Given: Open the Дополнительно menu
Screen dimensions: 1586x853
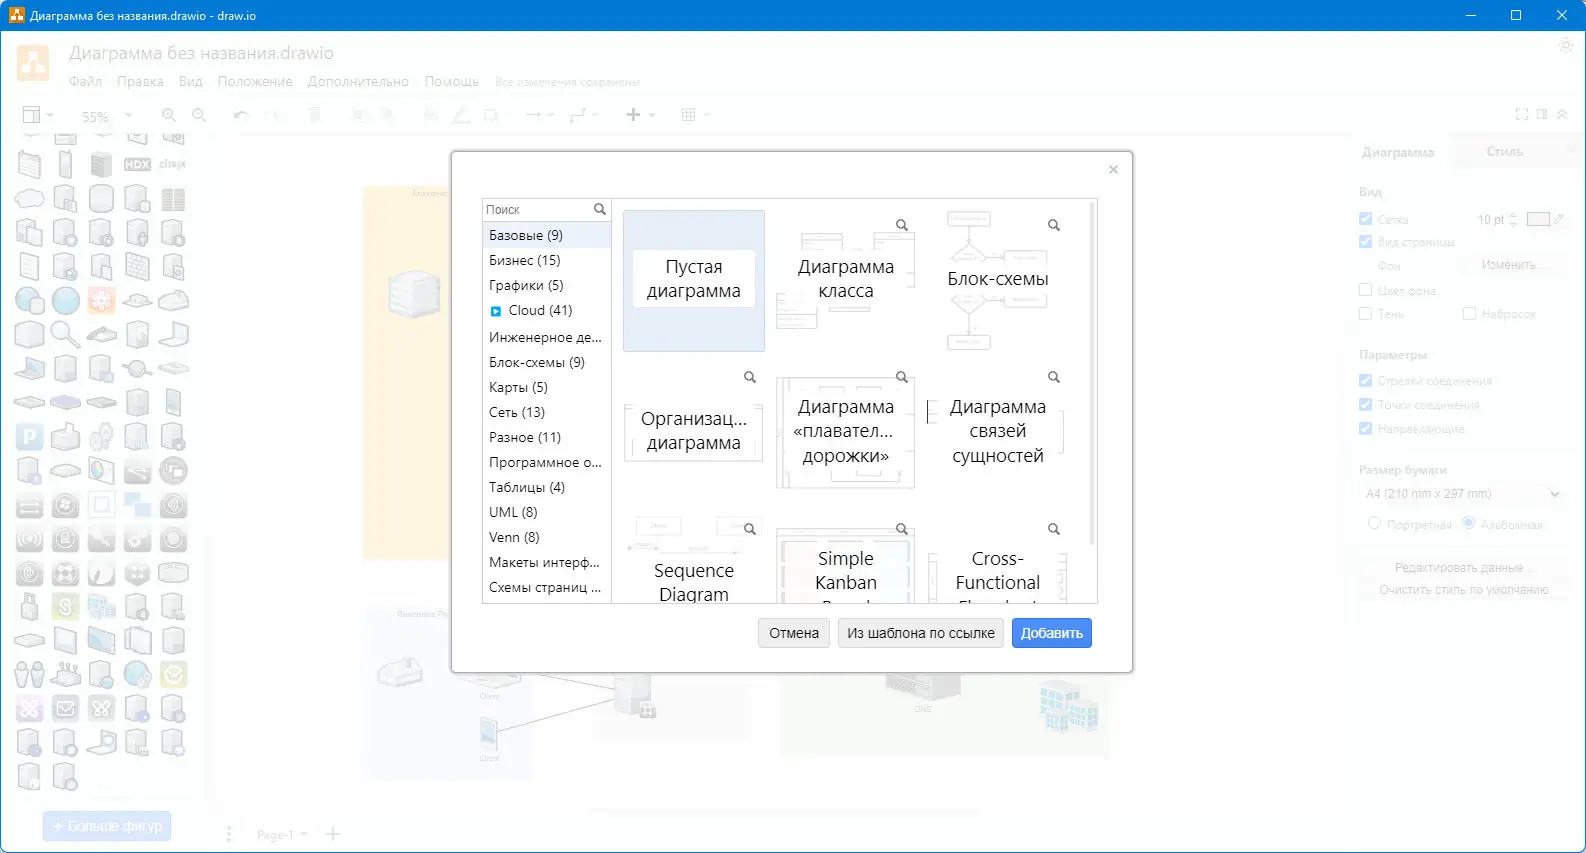Looking at the screenshot, I should pyautogui.click(x=358, y=82).
